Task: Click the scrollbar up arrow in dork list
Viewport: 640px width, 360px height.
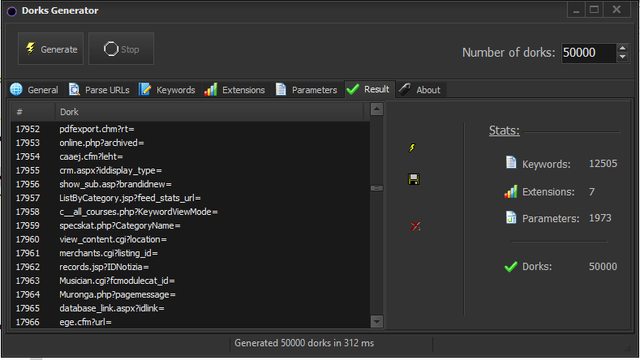Action: pyautogui.click(x=377, y=109)
